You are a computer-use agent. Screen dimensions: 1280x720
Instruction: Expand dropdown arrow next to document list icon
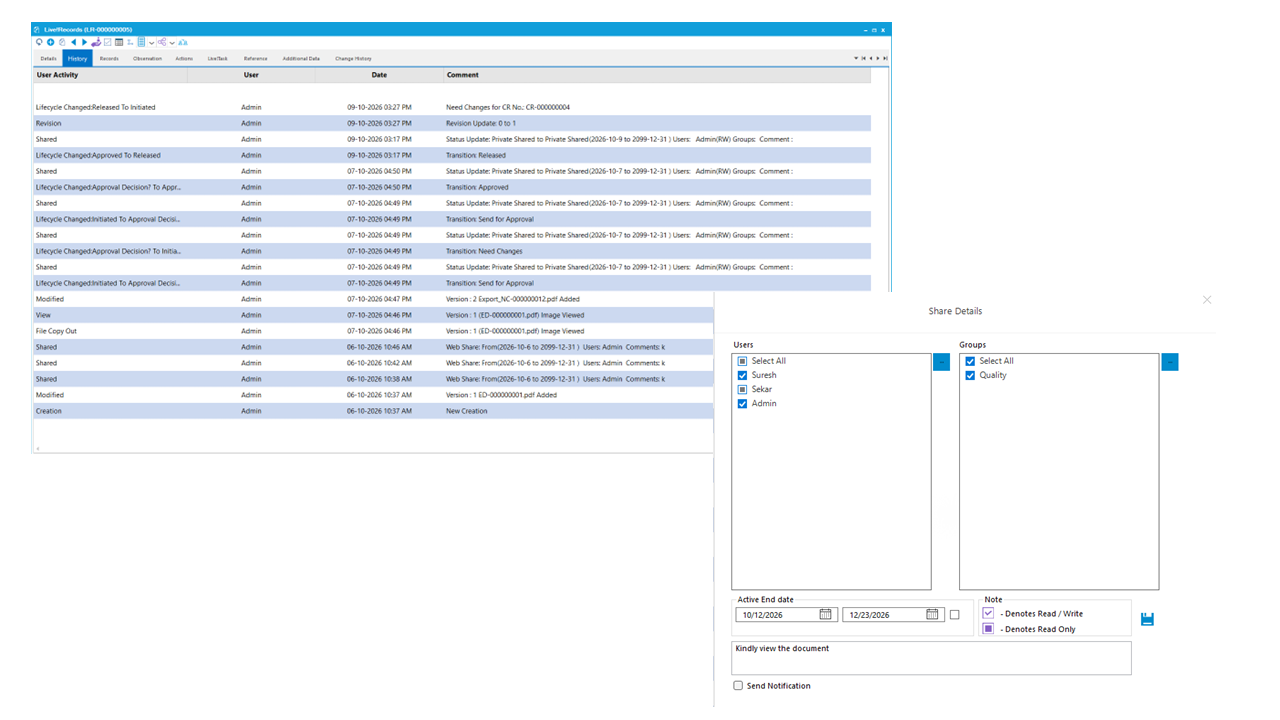point(151,43)
